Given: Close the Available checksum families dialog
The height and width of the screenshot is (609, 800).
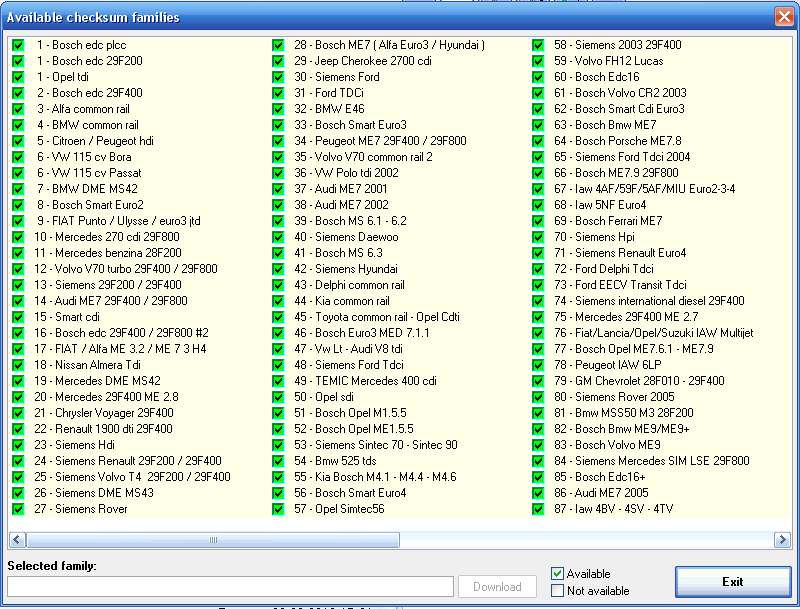Looking at the screenshot, I should point(784,17).
